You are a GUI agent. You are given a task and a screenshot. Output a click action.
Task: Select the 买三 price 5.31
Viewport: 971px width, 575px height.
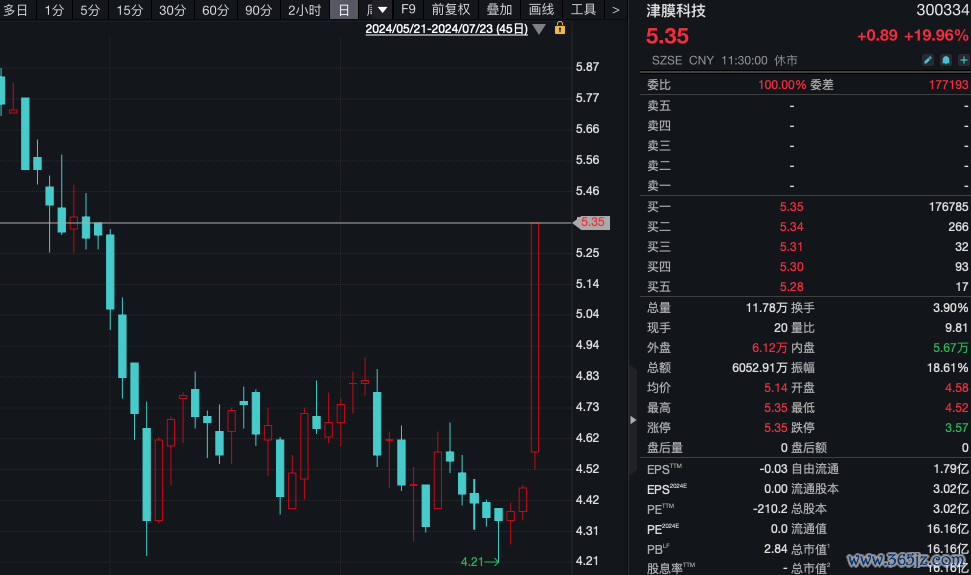[x=791, y=246]
